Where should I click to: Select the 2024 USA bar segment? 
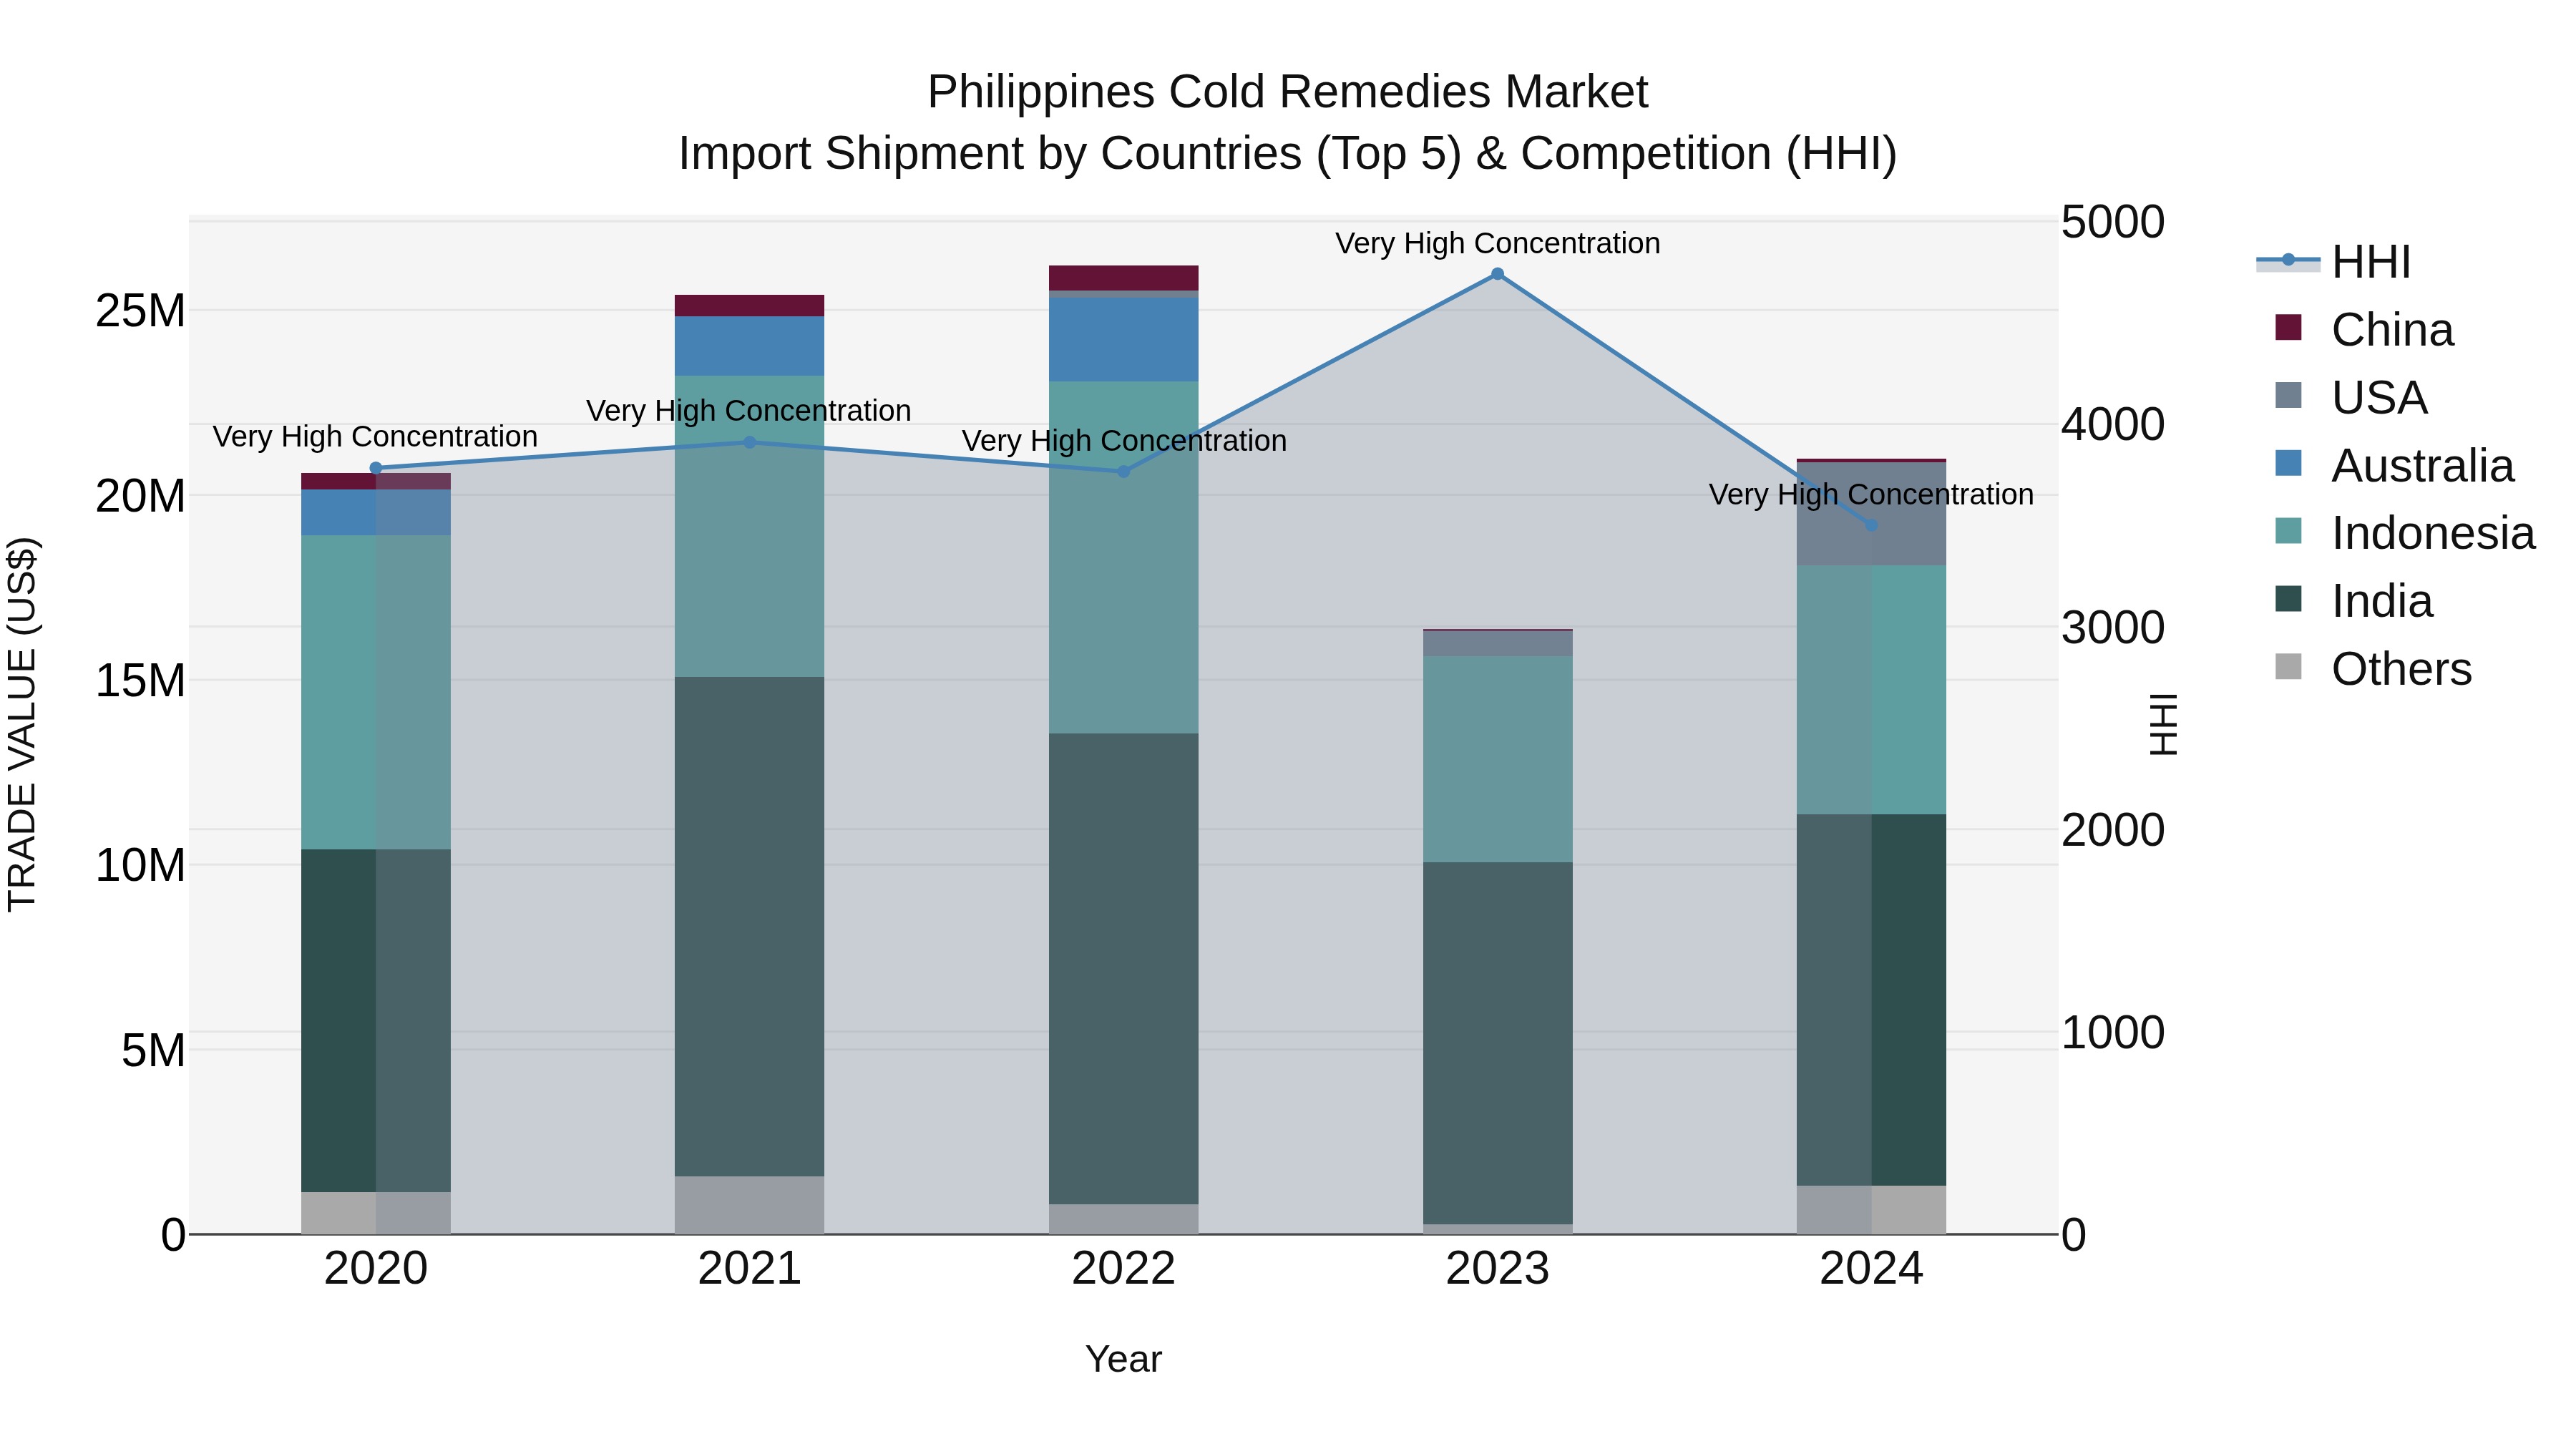1872,514
